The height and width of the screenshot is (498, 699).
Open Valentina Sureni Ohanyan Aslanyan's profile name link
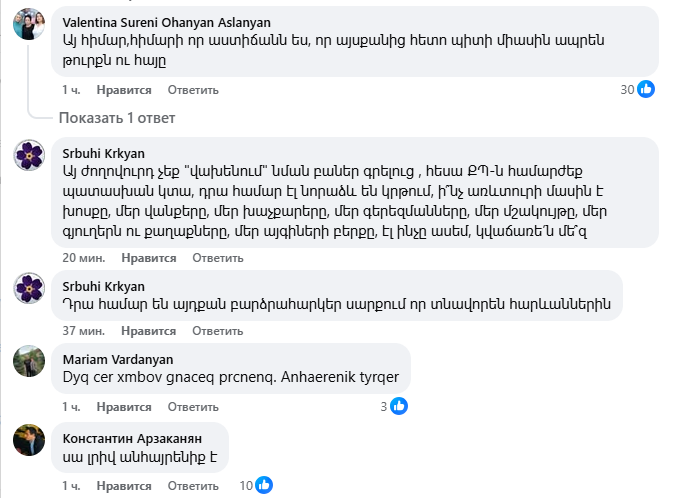166,22
